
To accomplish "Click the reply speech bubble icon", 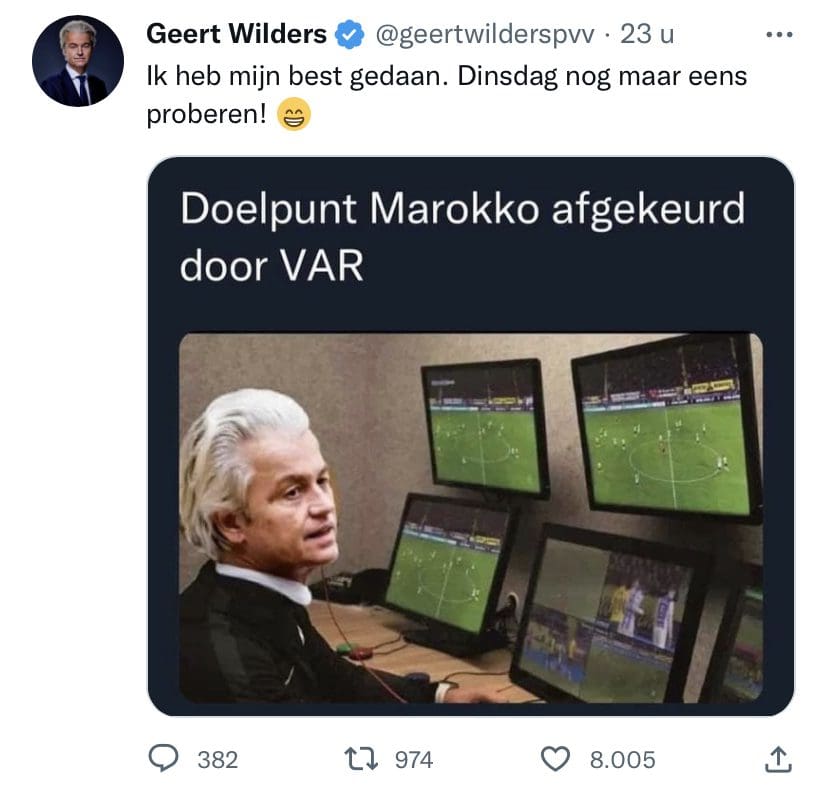I will (x=163, y=759).
